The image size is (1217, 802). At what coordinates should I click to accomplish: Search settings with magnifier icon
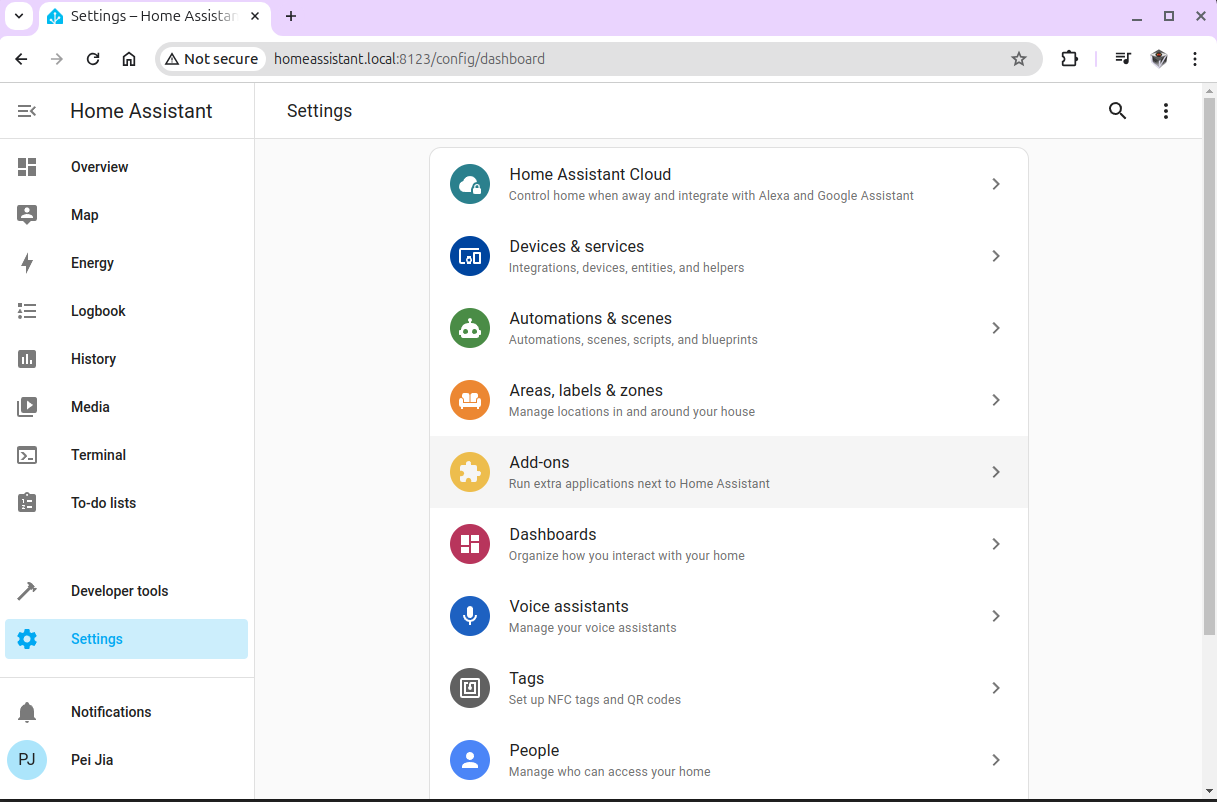(1118, 111)
